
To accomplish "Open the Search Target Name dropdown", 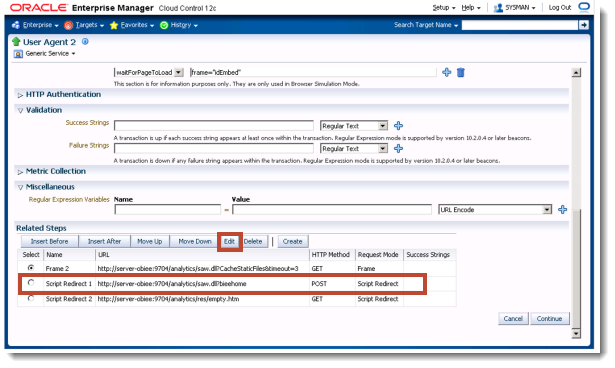I will coord(426,25).
